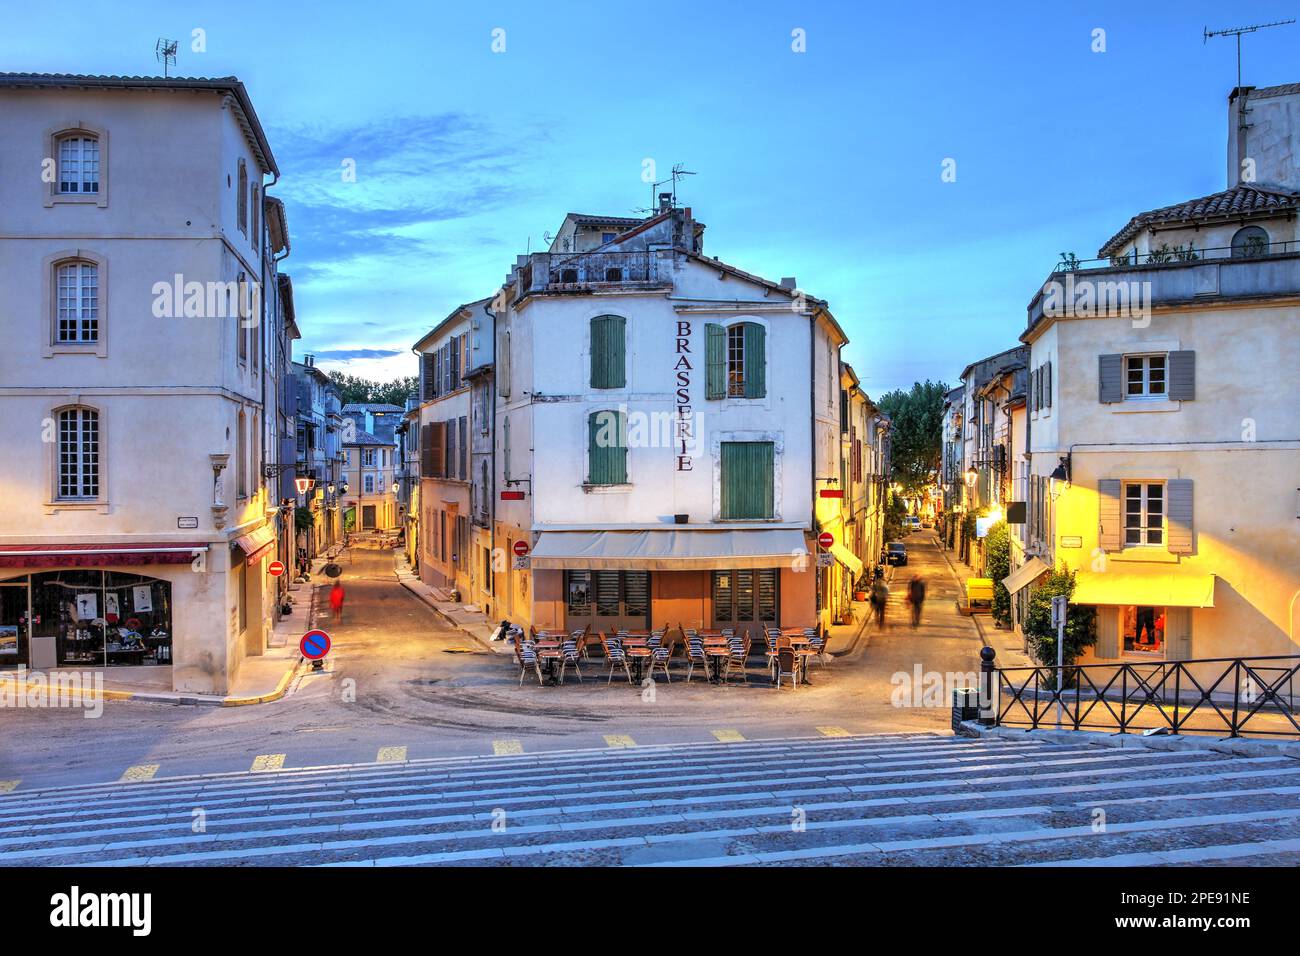Click the alamy logo in the black footer
The height and width of the screenshot is (956, 1300).
[101, 911]
